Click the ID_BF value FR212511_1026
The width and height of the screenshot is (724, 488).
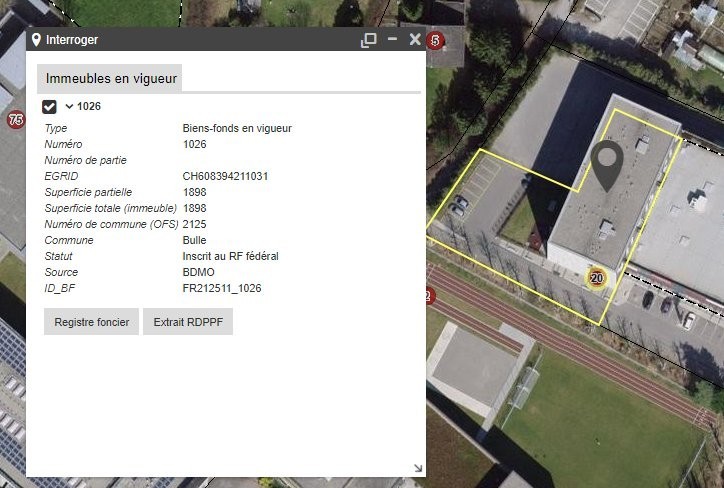pos(222,288)
